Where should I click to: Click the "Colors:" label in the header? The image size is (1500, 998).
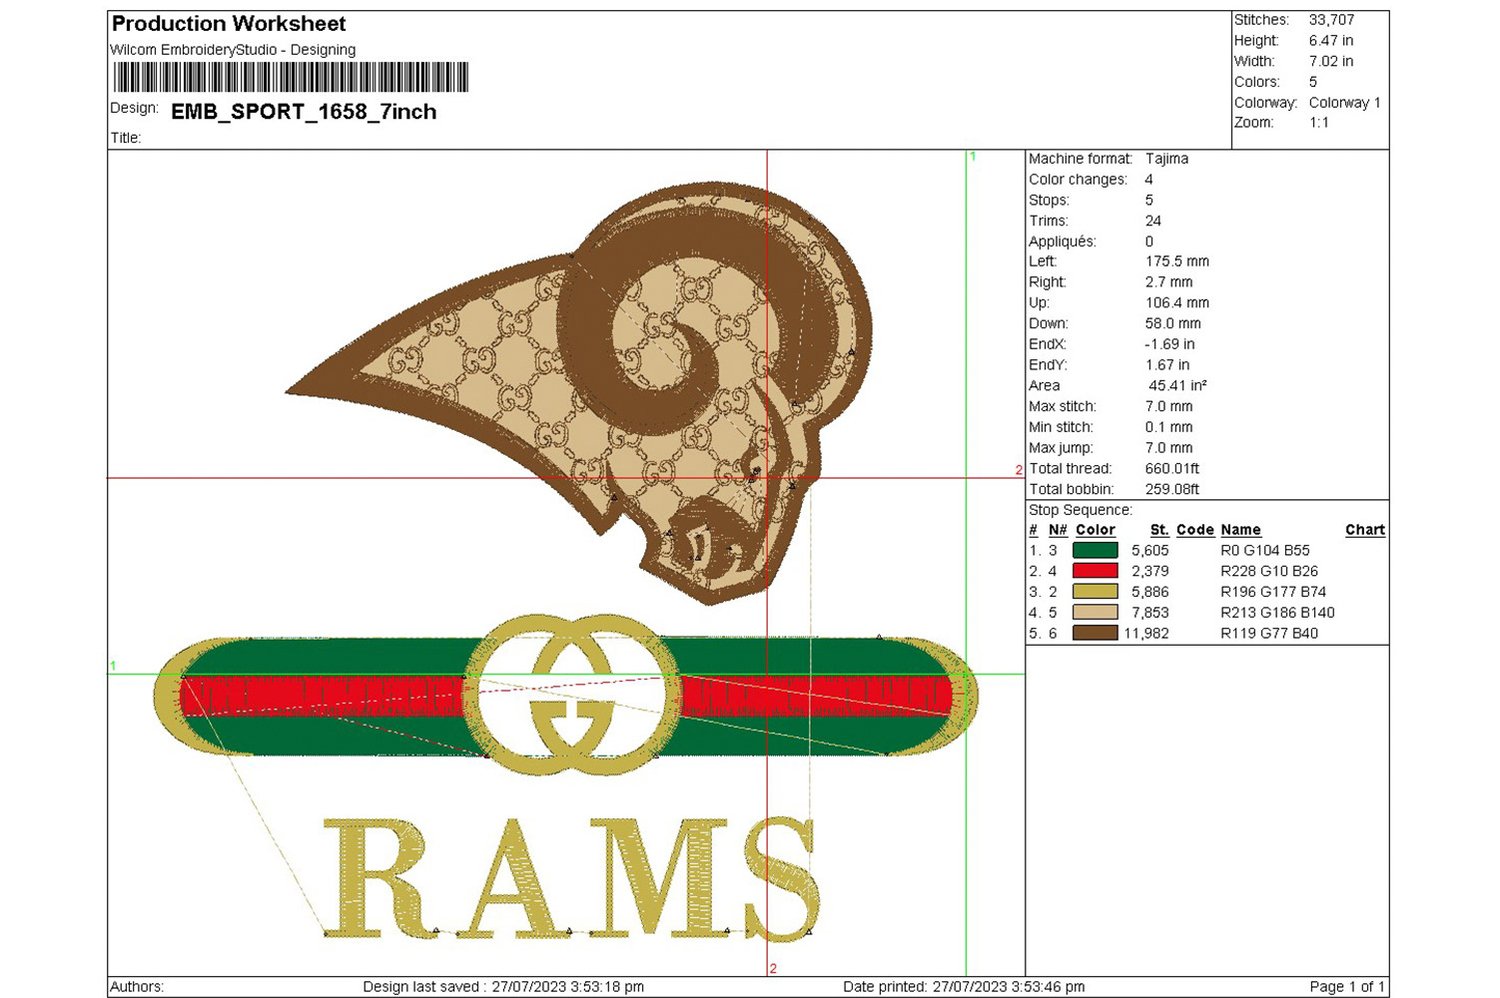tap(1257, 82)
